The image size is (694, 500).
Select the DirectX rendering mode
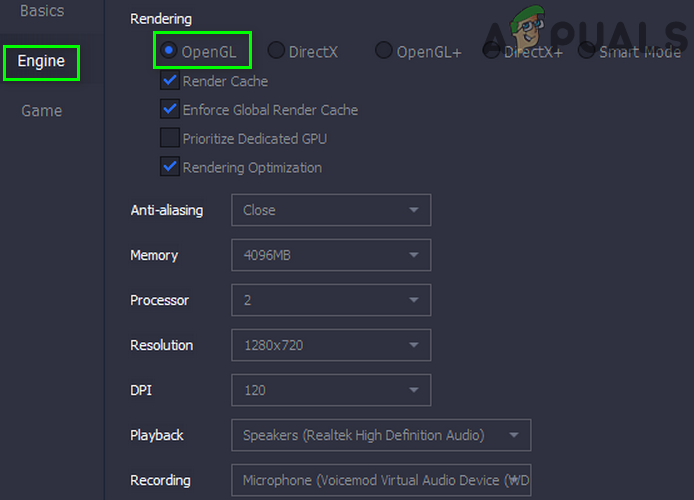point(275,51)
